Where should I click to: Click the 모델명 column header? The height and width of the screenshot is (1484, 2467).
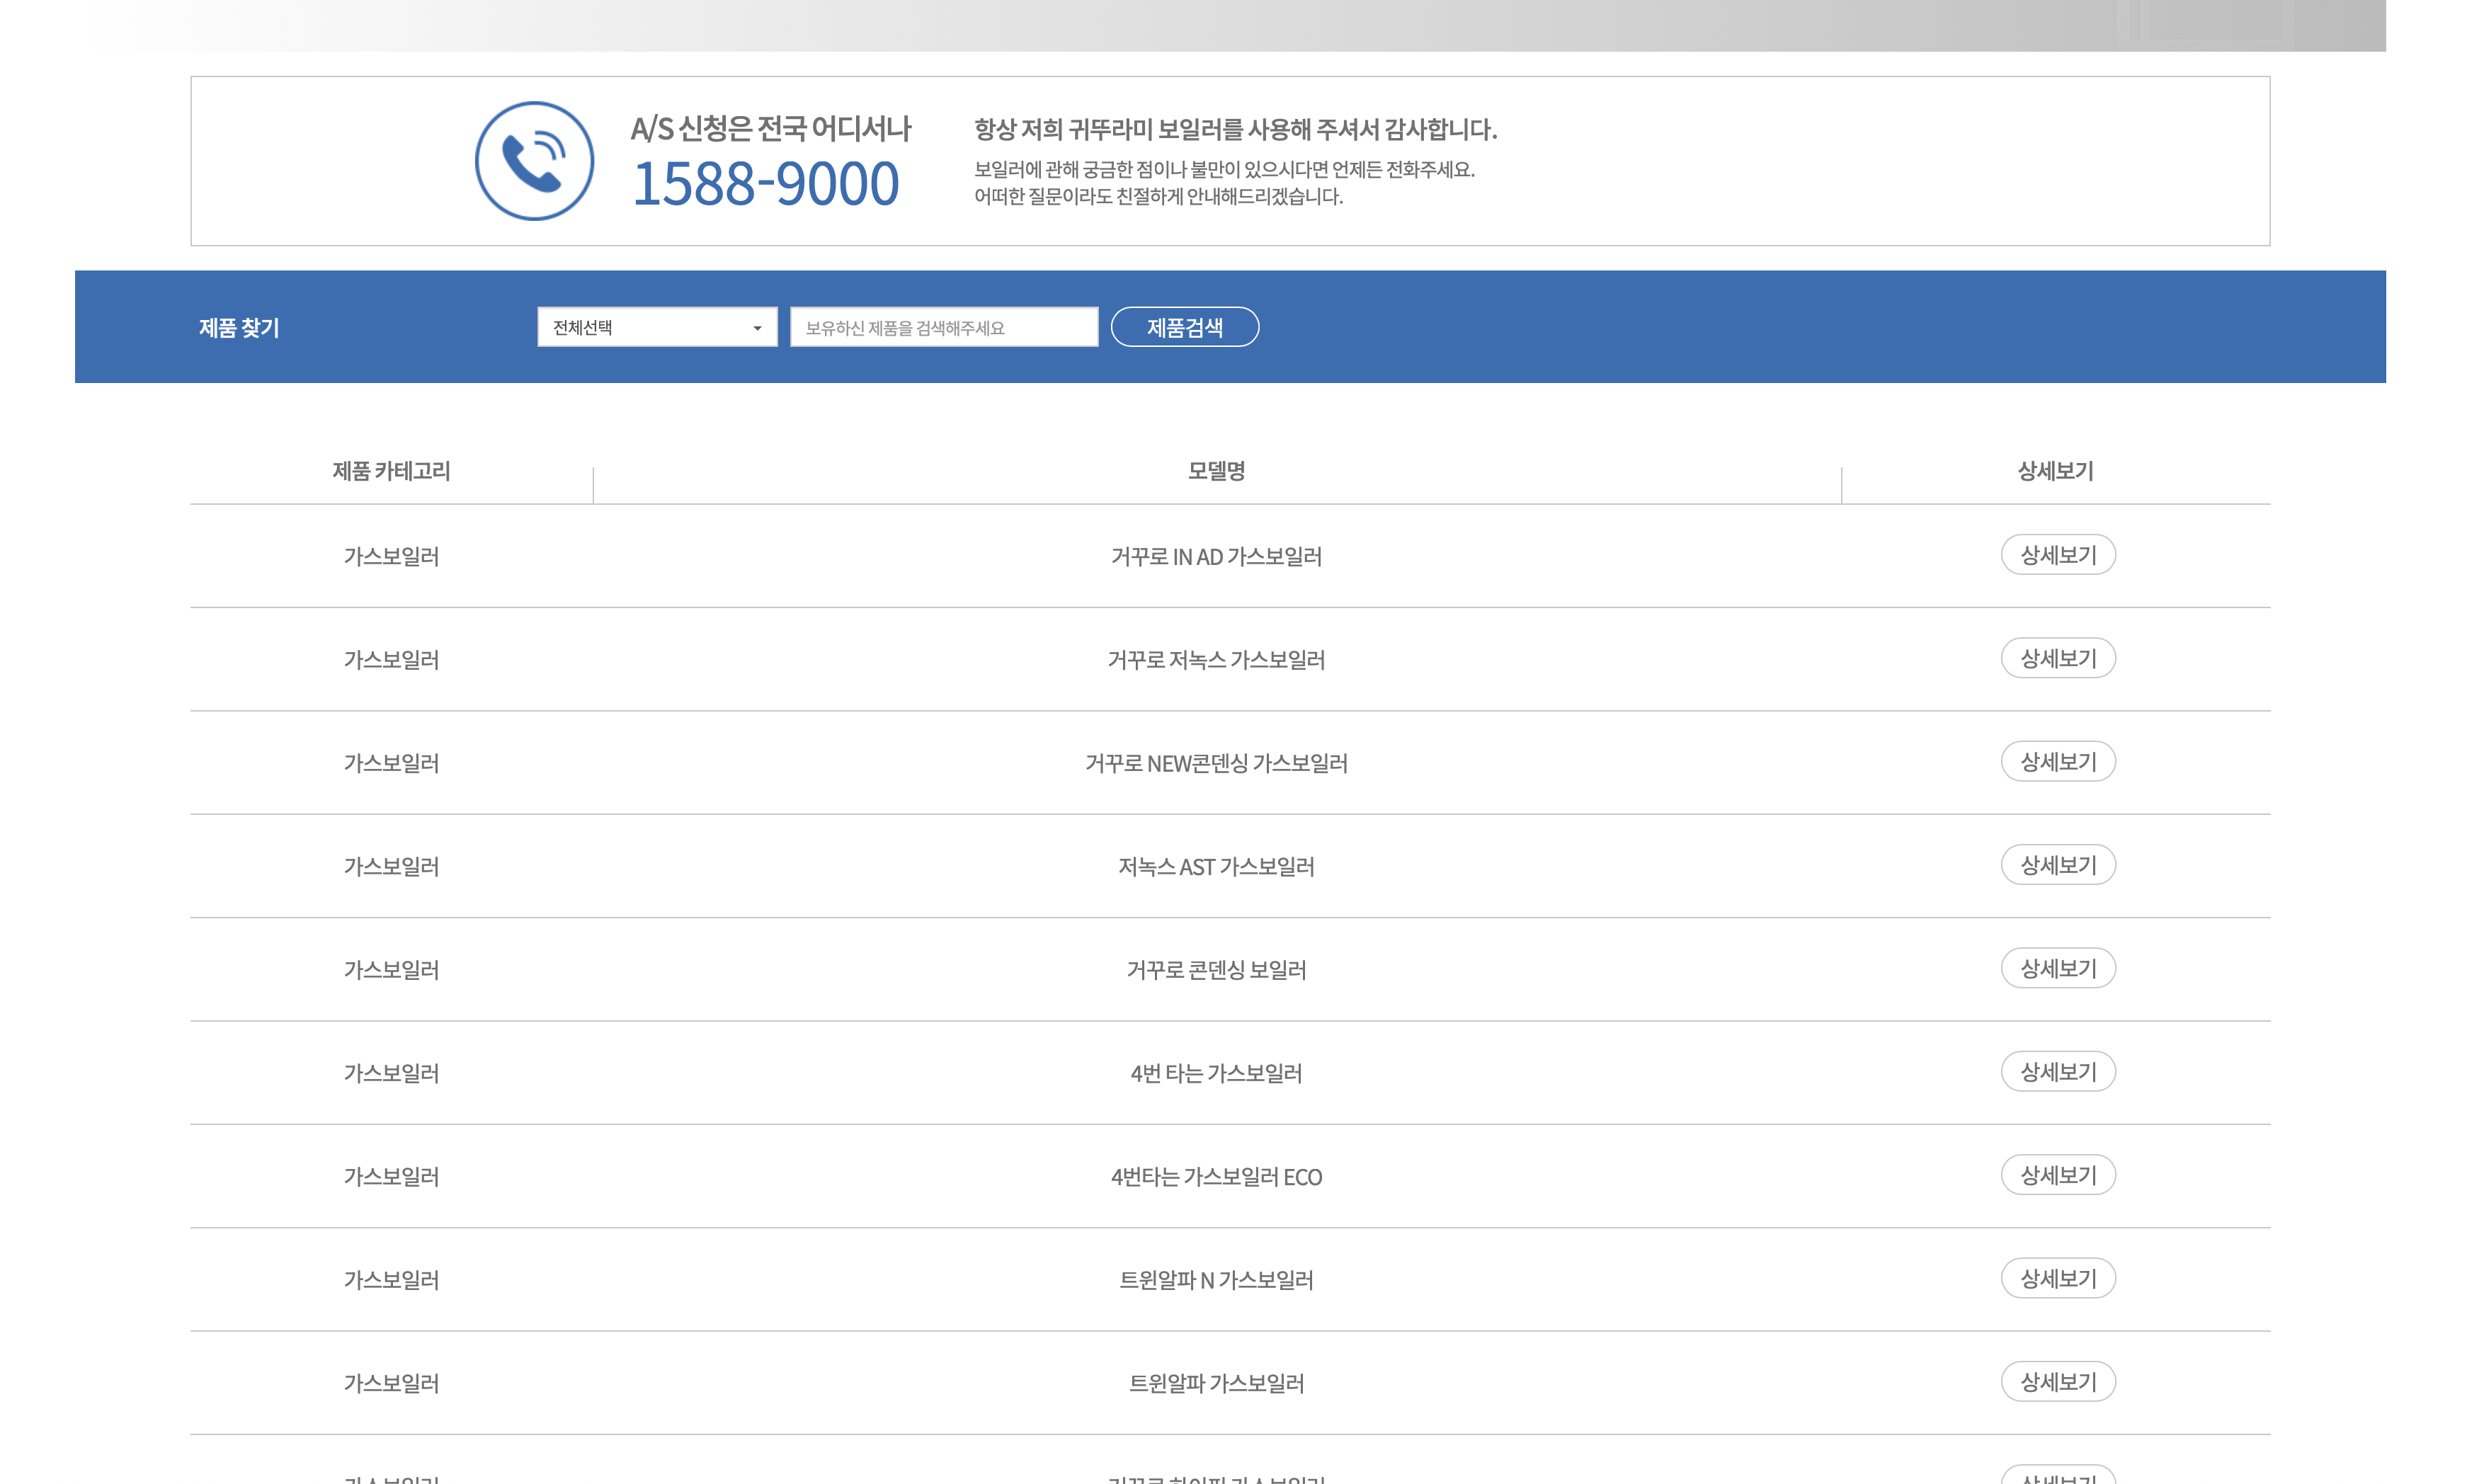tap(1216, 471)
